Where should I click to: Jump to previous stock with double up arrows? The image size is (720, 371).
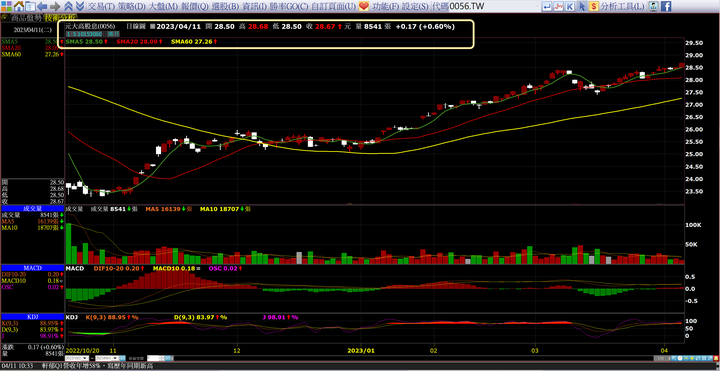(x=68, y=6)
